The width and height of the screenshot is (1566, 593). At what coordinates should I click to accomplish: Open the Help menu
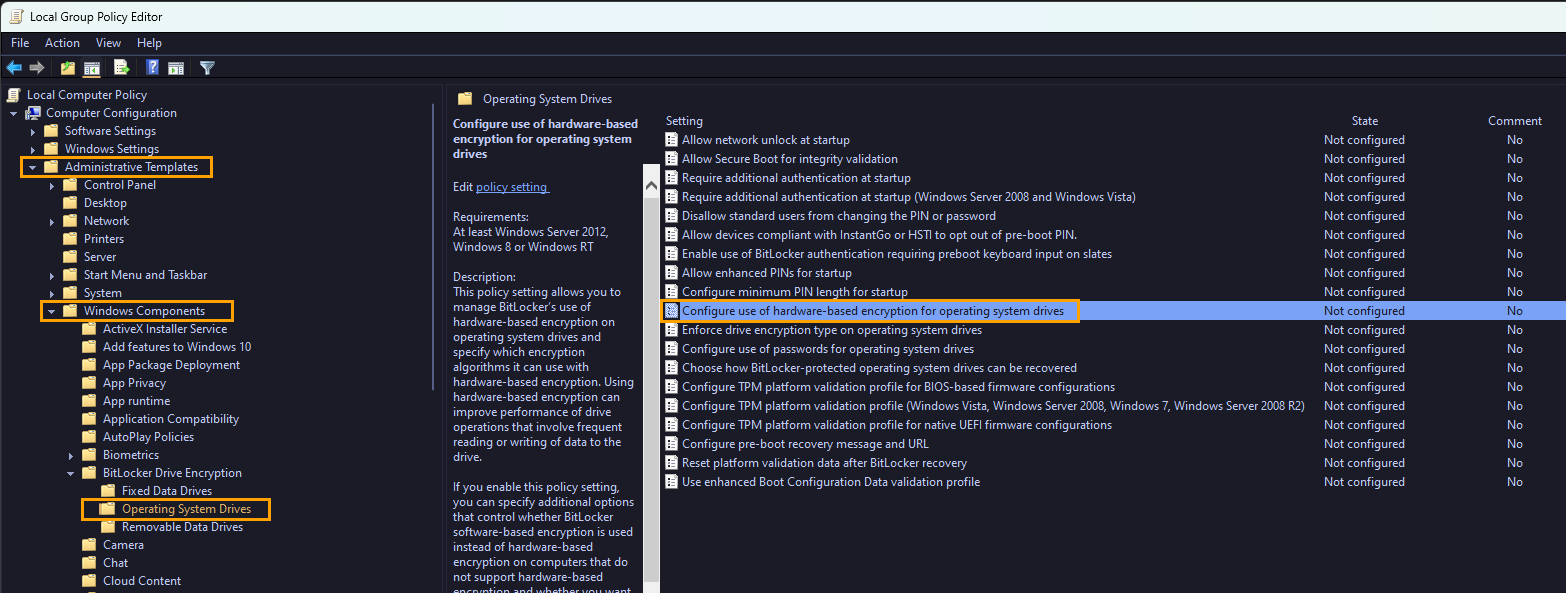click(x=149, y=43)
